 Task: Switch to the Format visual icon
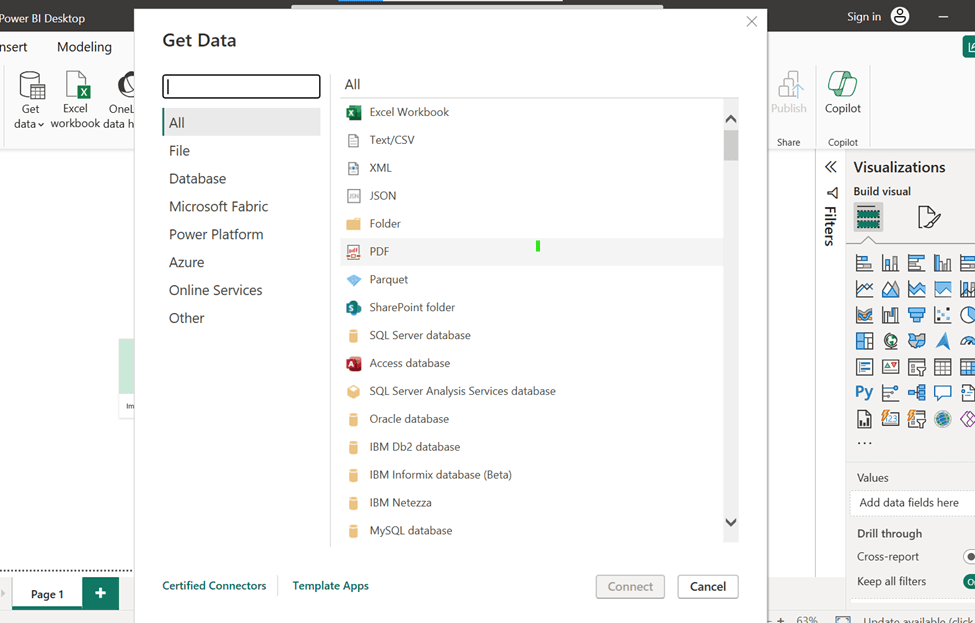[x=928, y=217]
